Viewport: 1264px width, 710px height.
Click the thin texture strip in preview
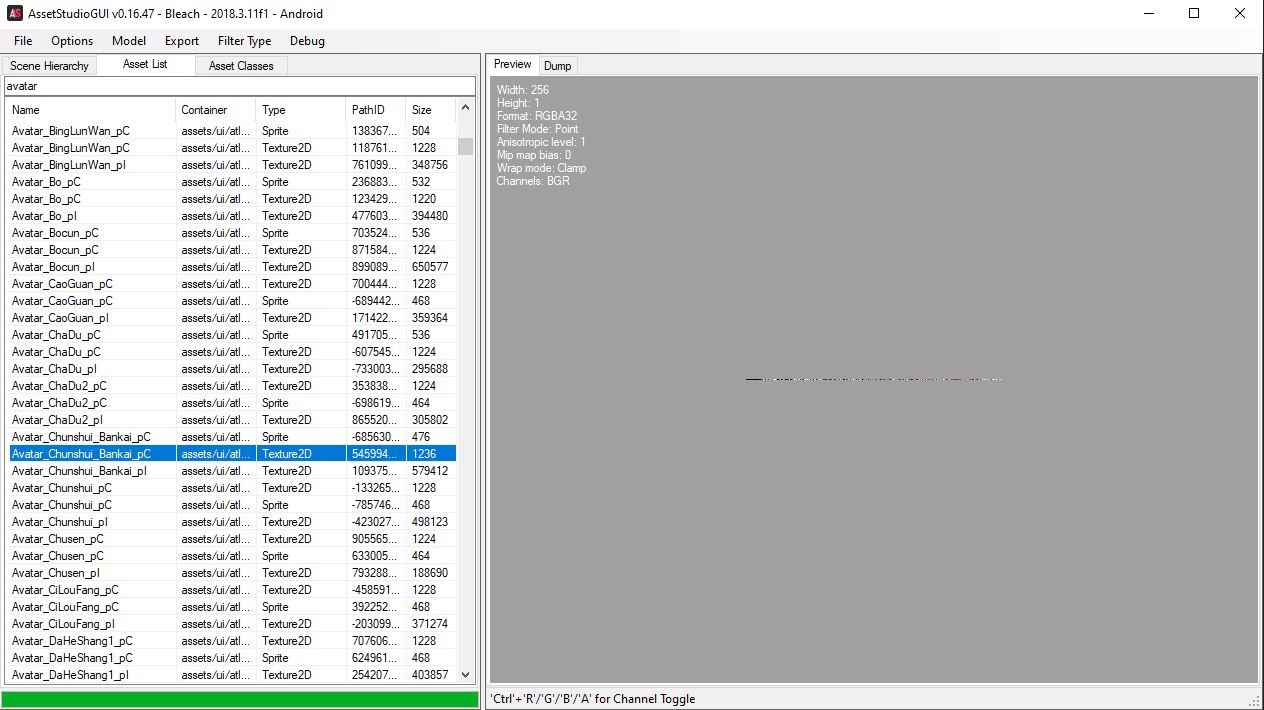874,379
